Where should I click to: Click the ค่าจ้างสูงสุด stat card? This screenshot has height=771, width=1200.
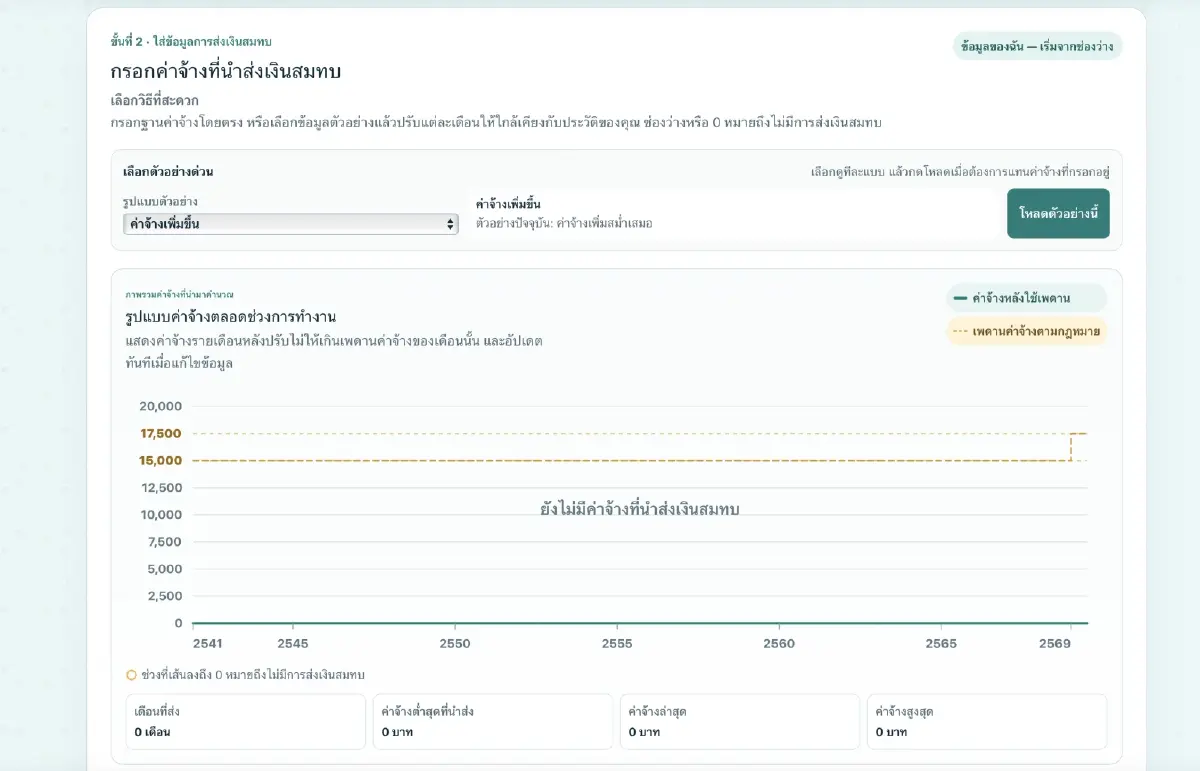987,721
